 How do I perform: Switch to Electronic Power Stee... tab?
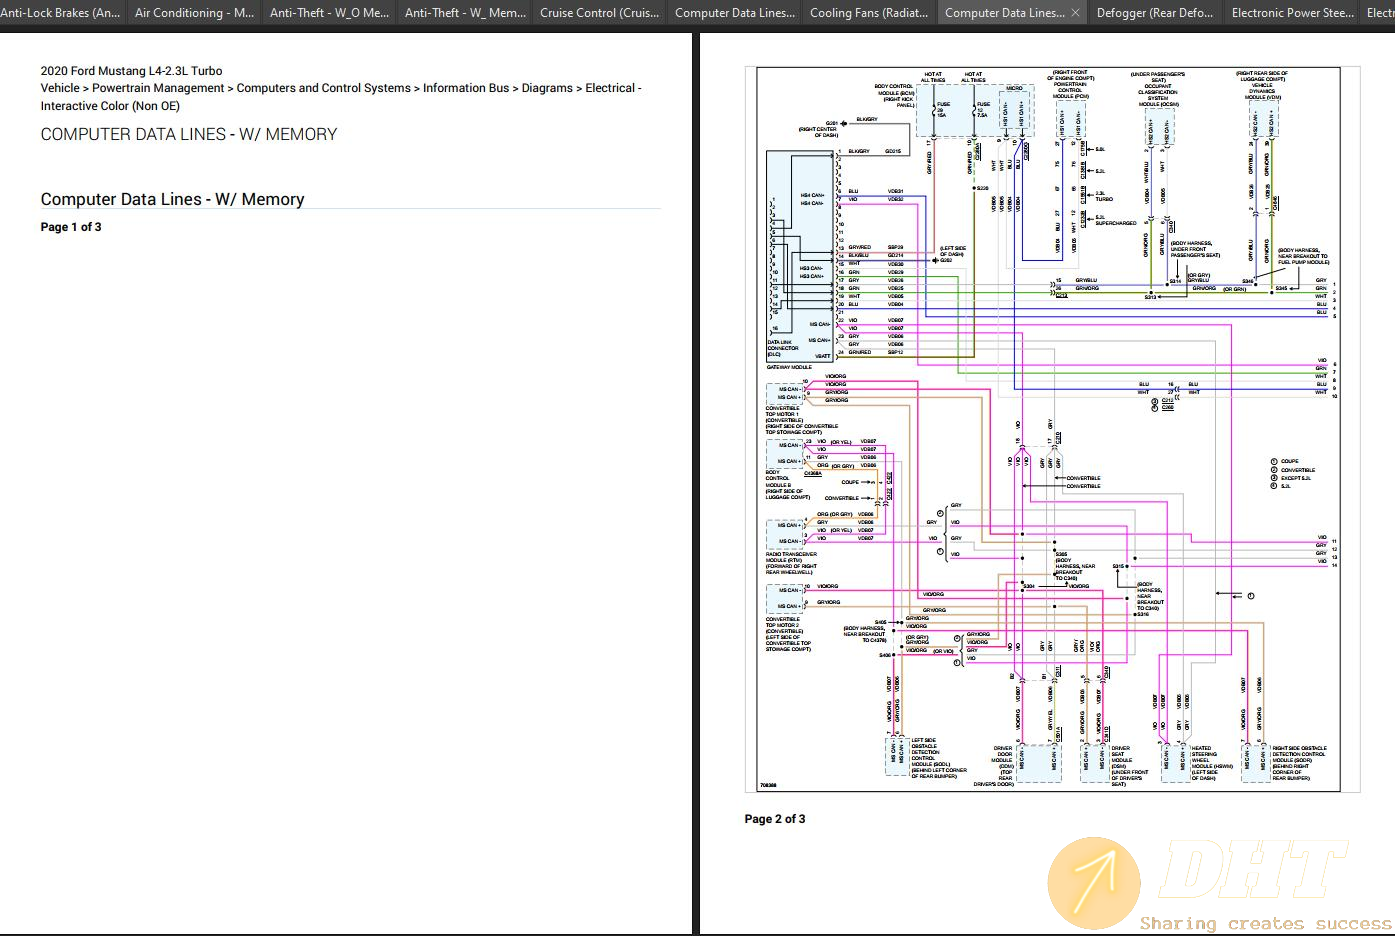pos(1292,13)
